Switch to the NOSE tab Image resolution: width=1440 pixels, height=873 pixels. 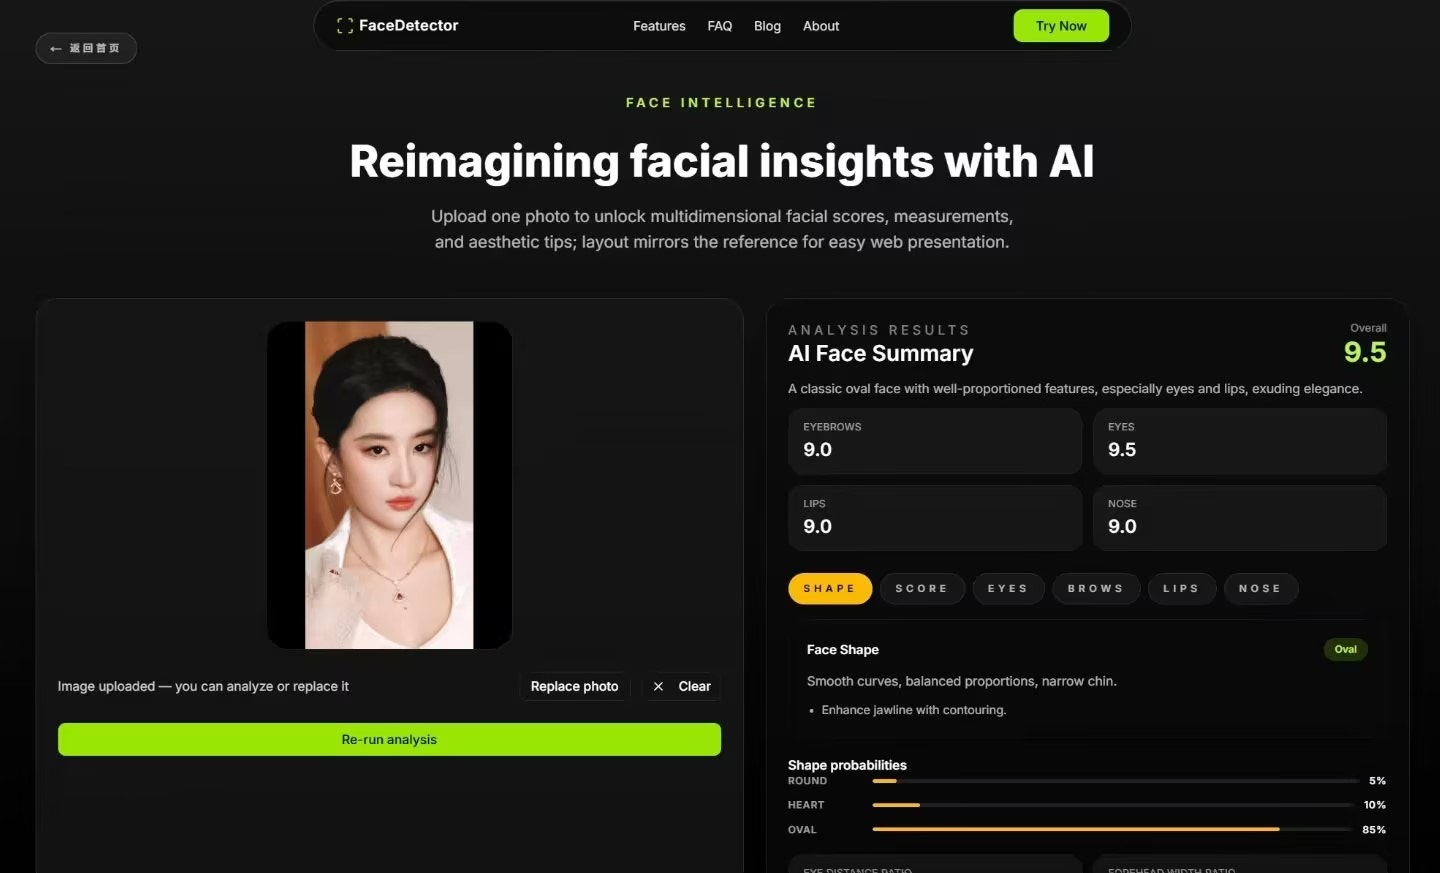(1260, 588)
